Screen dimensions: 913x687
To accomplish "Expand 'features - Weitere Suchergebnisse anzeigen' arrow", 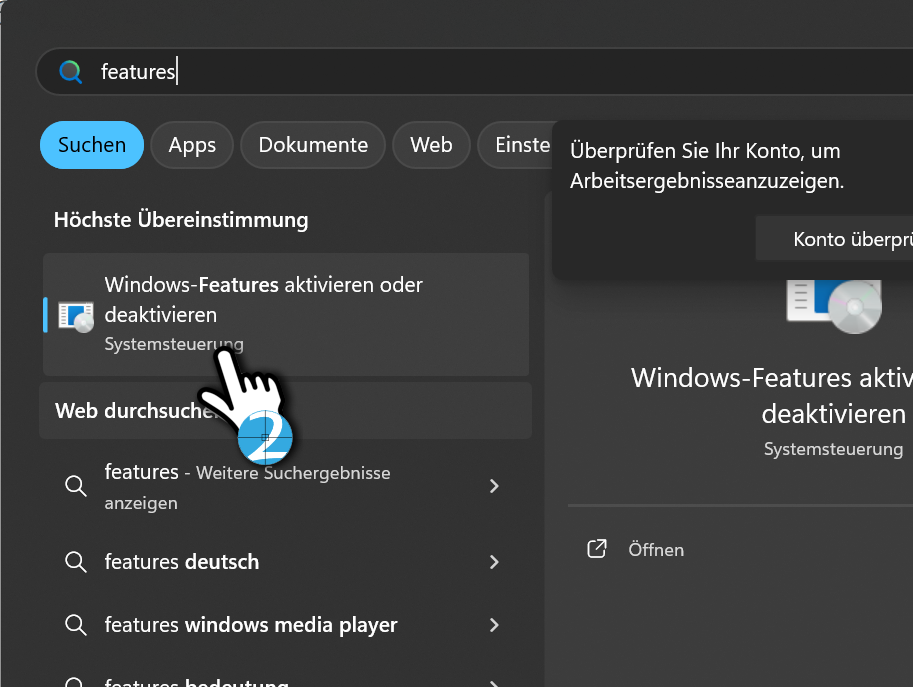I will point(494,486).
